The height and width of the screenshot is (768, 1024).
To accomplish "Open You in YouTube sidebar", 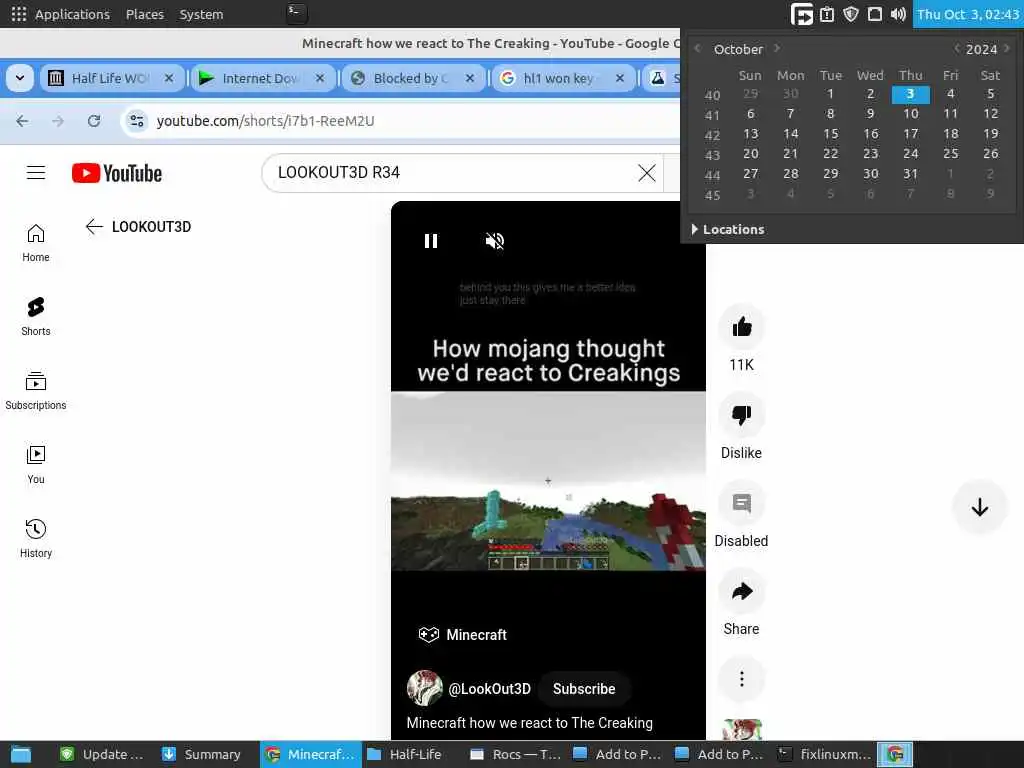I will (36, 464).
